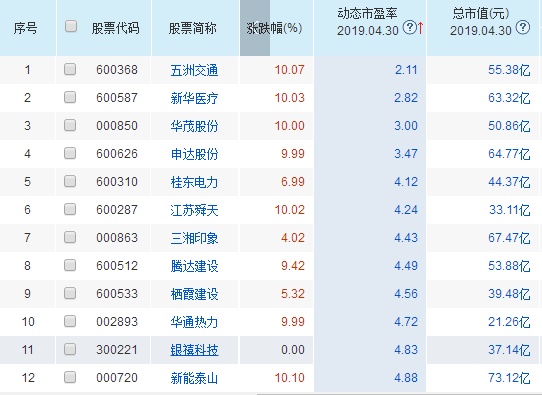Click the 10.07 change percent value
Screen dimensions: 542x395
[x=290, y=70]
